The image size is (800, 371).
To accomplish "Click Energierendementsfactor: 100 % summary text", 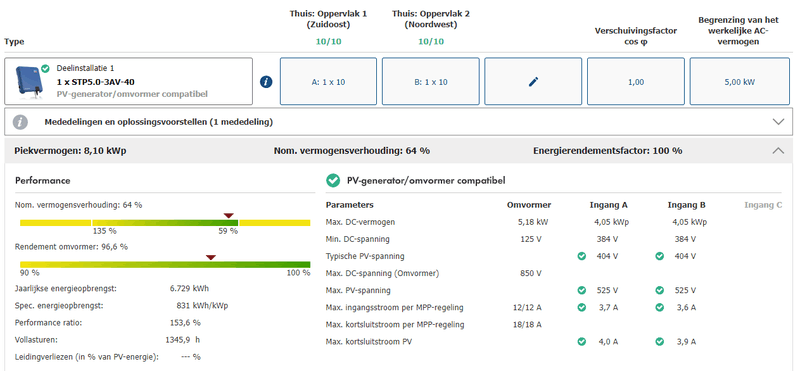I will [608, 151].
